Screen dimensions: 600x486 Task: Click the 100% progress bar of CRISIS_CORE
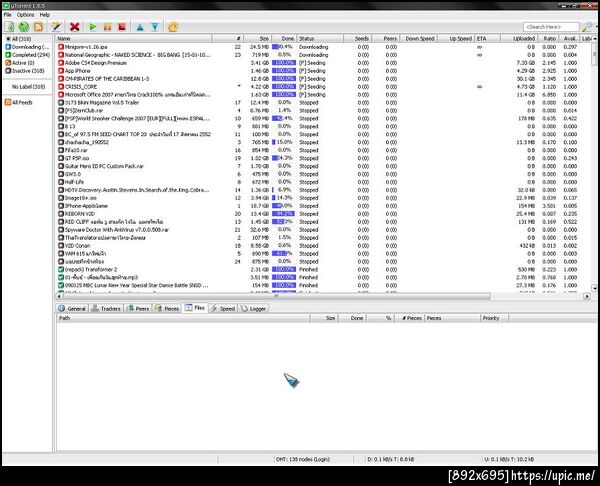(x=284, y=87)
